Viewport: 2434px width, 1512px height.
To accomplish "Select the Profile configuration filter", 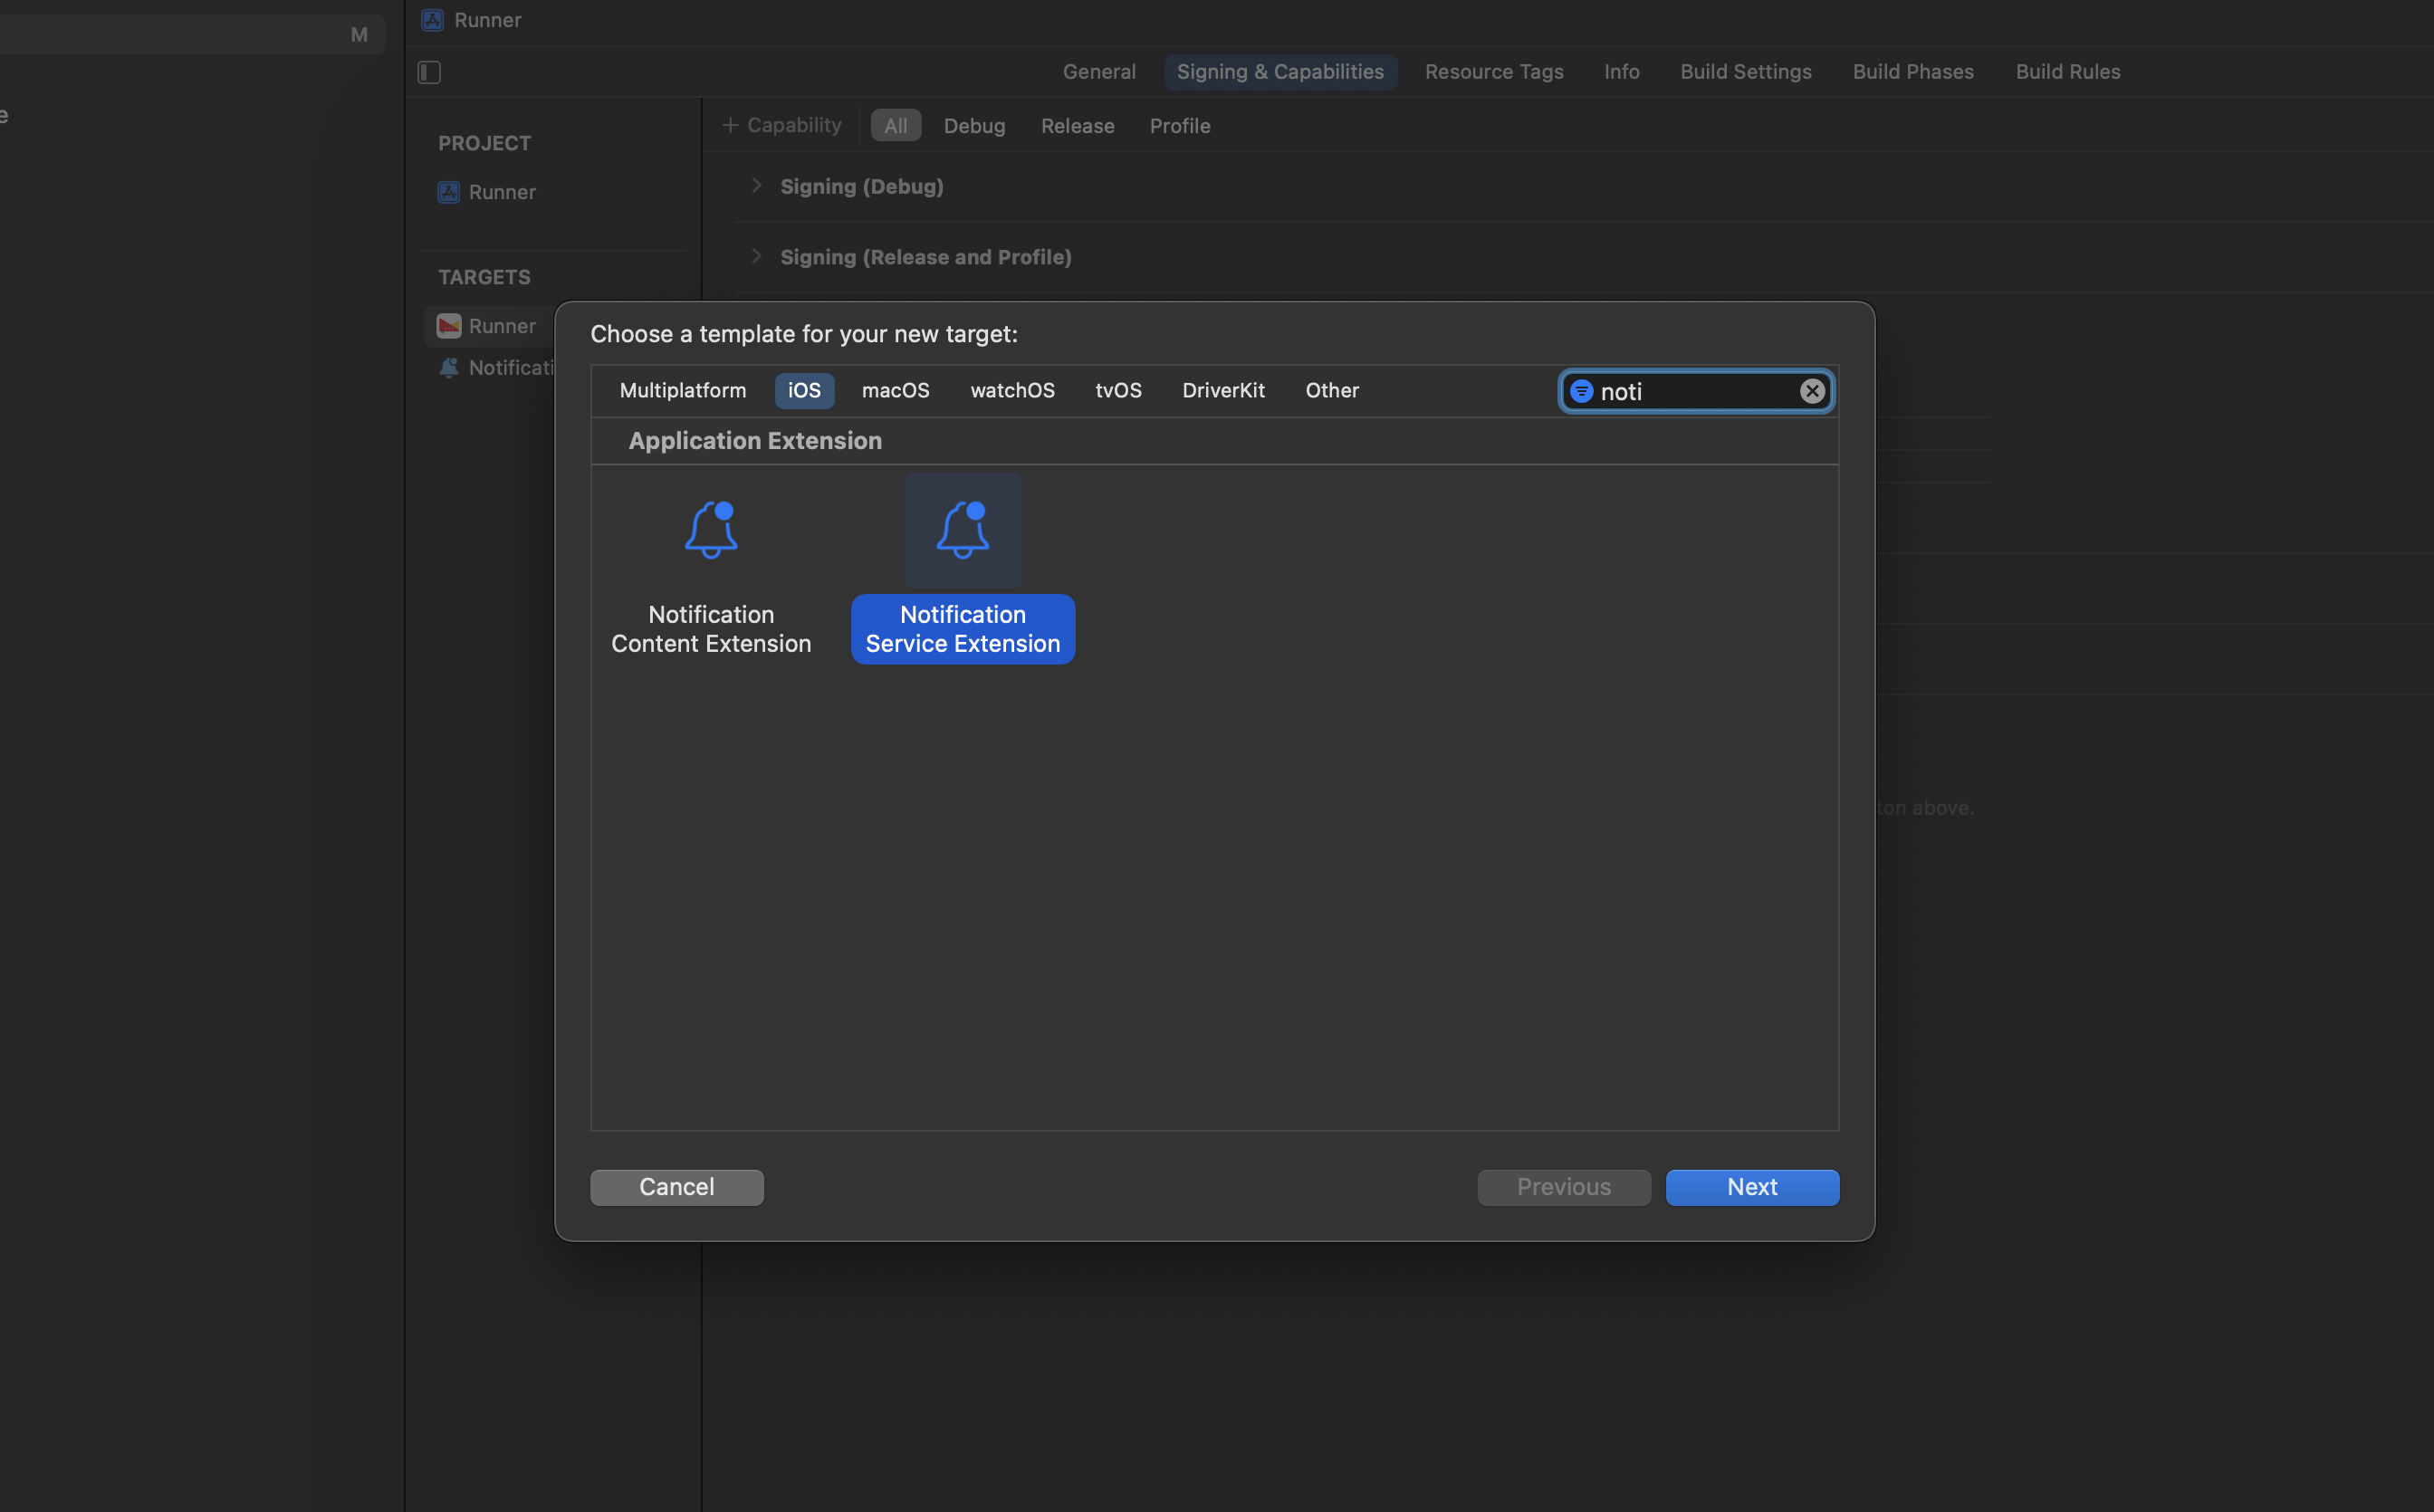I will click(1180, 126).
